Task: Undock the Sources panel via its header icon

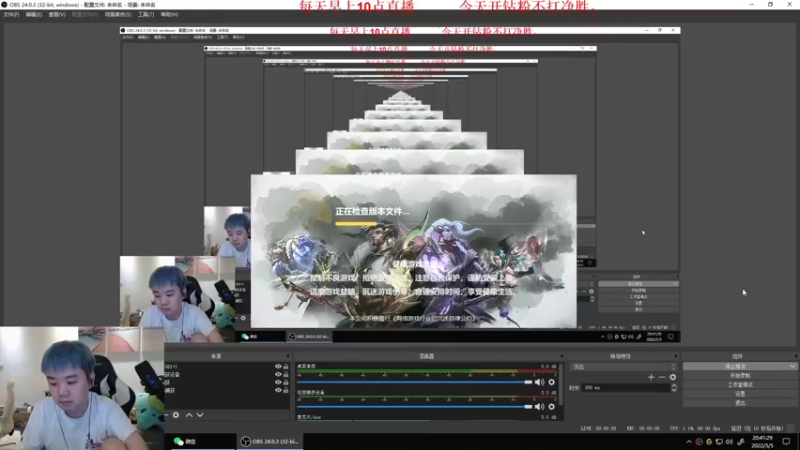Action: pyautogui.click(x=288, y=356)
